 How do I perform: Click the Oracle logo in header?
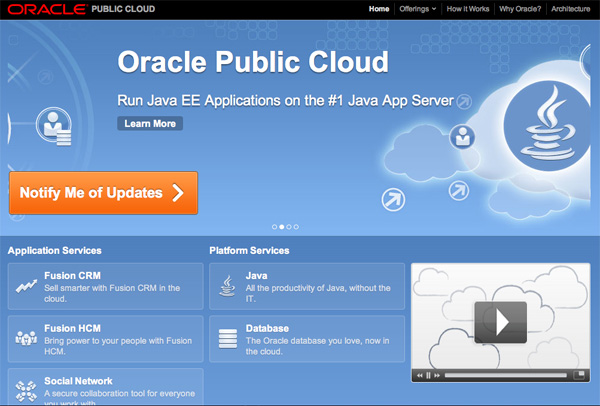pyautogui.click(x=47, y=9)
